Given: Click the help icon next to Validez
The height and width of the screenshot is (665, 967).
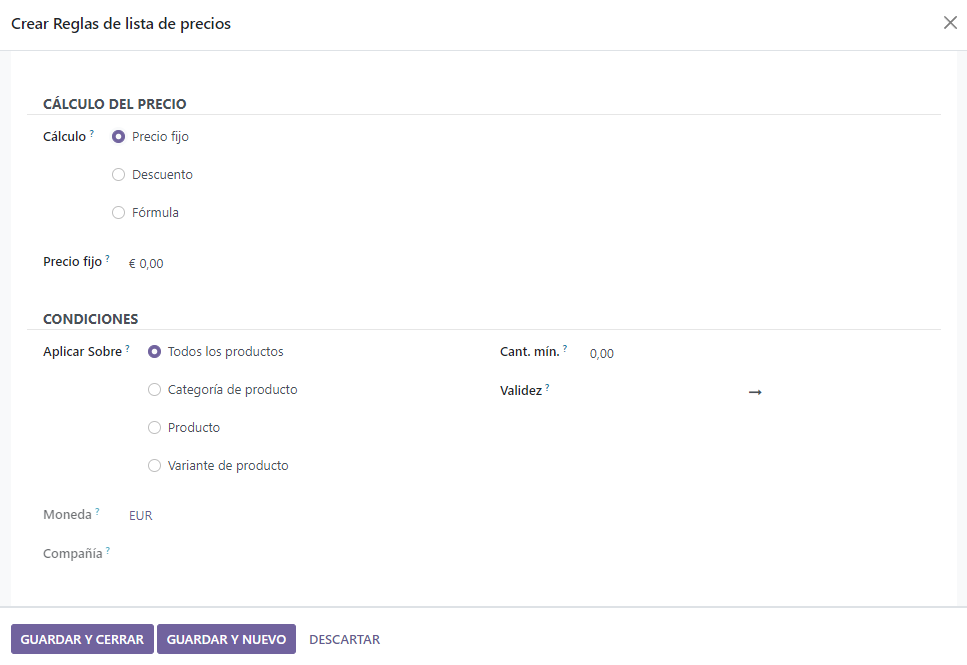Looking at the screenshot, I should 548,387.
